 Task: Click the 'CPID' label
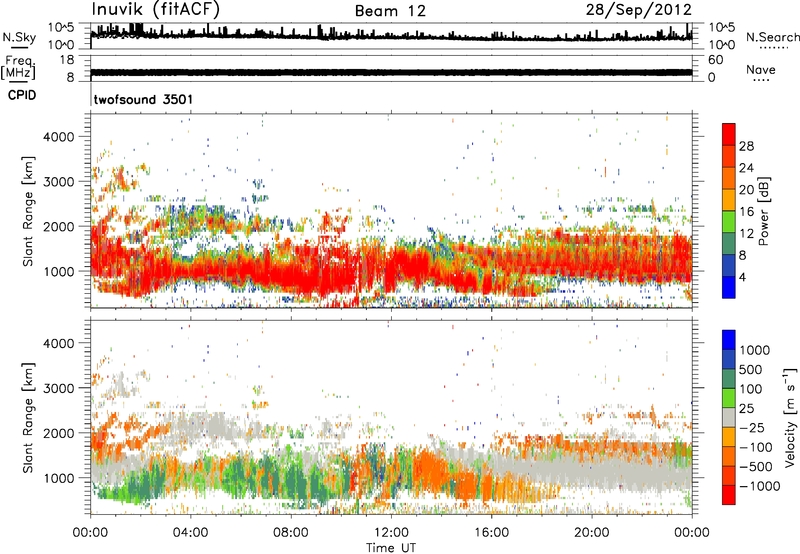22,95
